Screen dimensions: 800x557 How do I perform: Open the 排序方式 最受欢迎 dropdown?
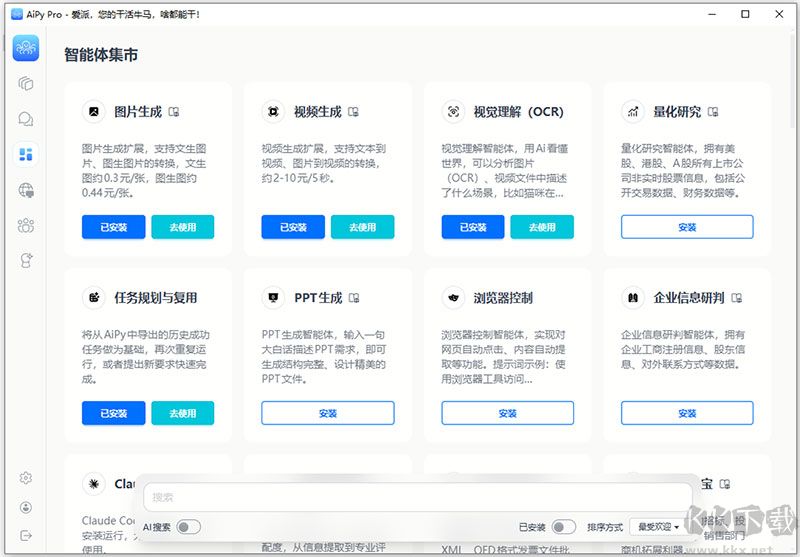(x=657, y=527)
